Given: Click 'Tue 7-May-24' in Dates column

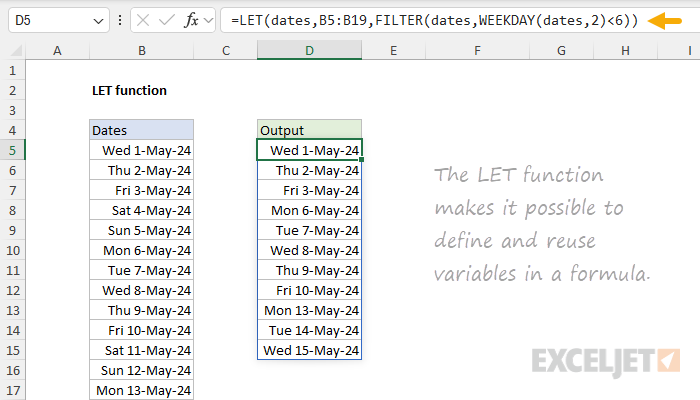Looking at the screenshot, I should coord(142,270).
